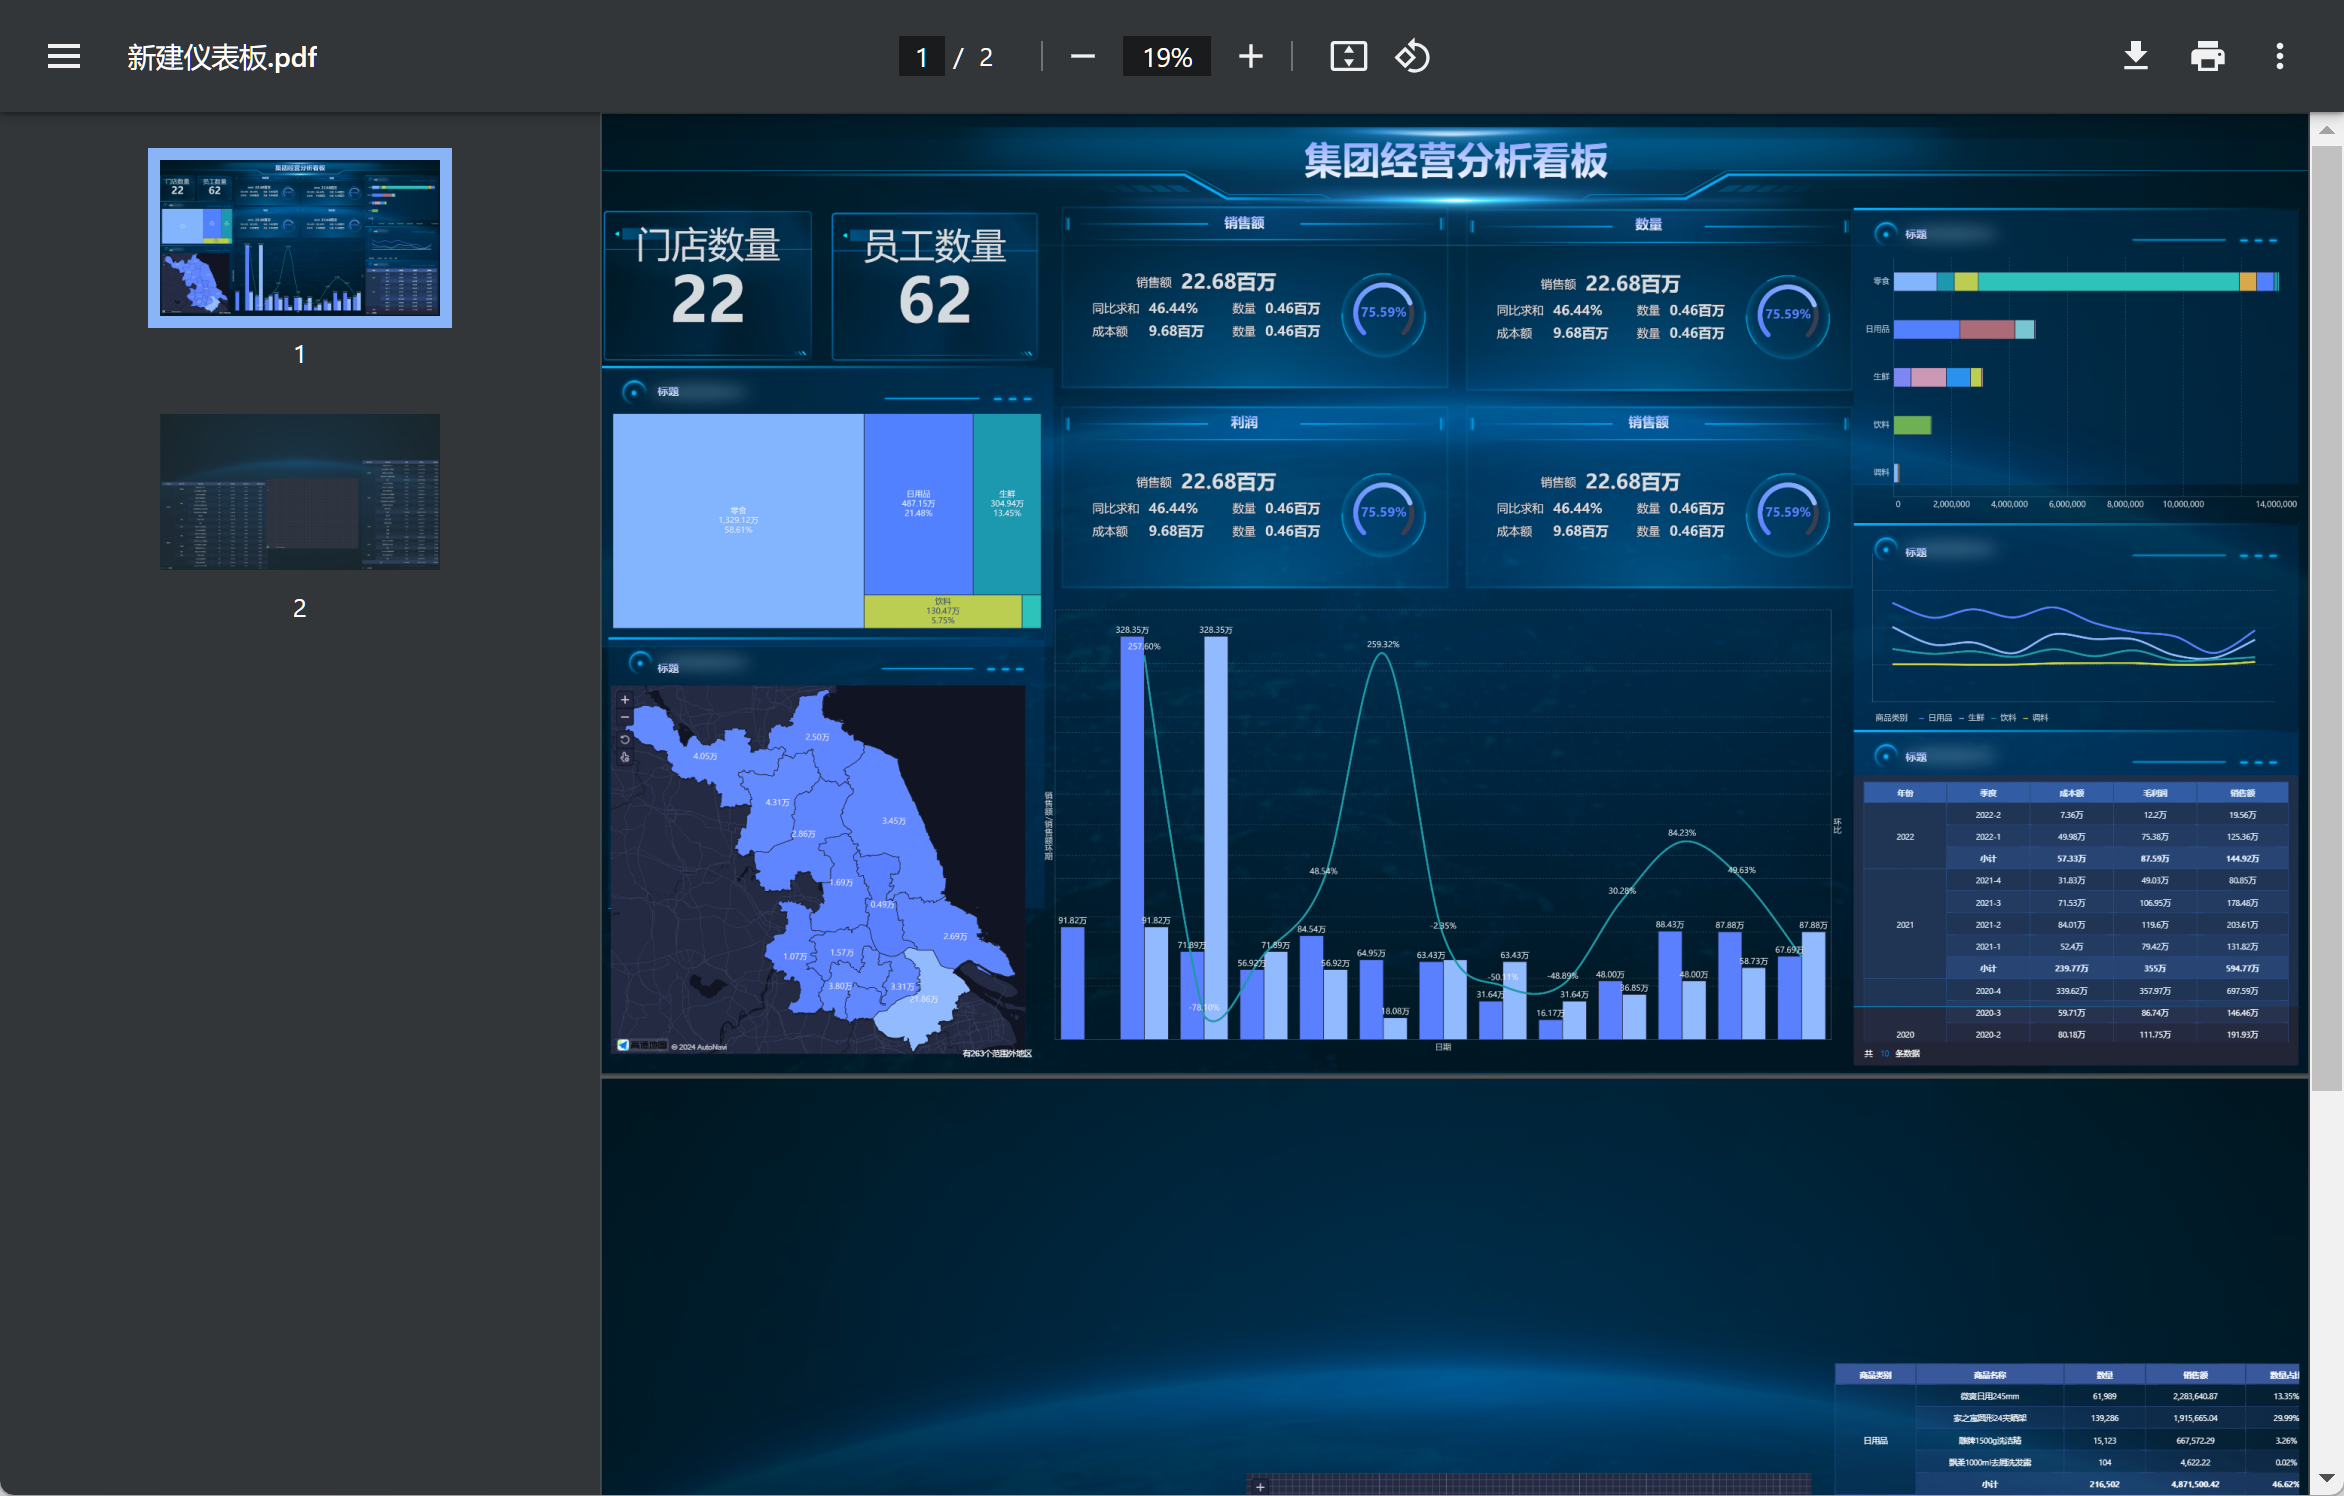This screenshot has height=1496, width=2344.
Task: Click the map zoom in plus icon
Action: [x=625, y=700]
